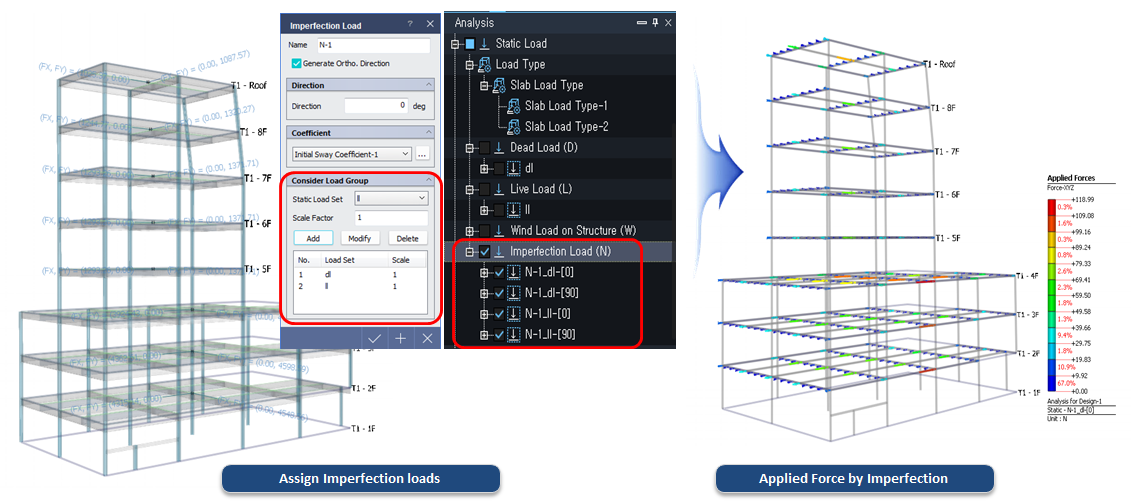Expand the Wind Load on Structure node
Viewport: 1139px width, 503px height.
pos(470,231)
